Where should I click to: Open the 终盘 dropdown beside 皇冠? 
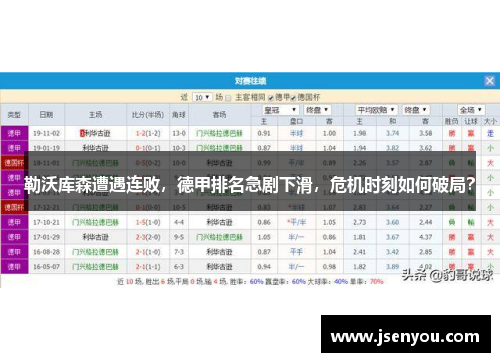point(317,110)
